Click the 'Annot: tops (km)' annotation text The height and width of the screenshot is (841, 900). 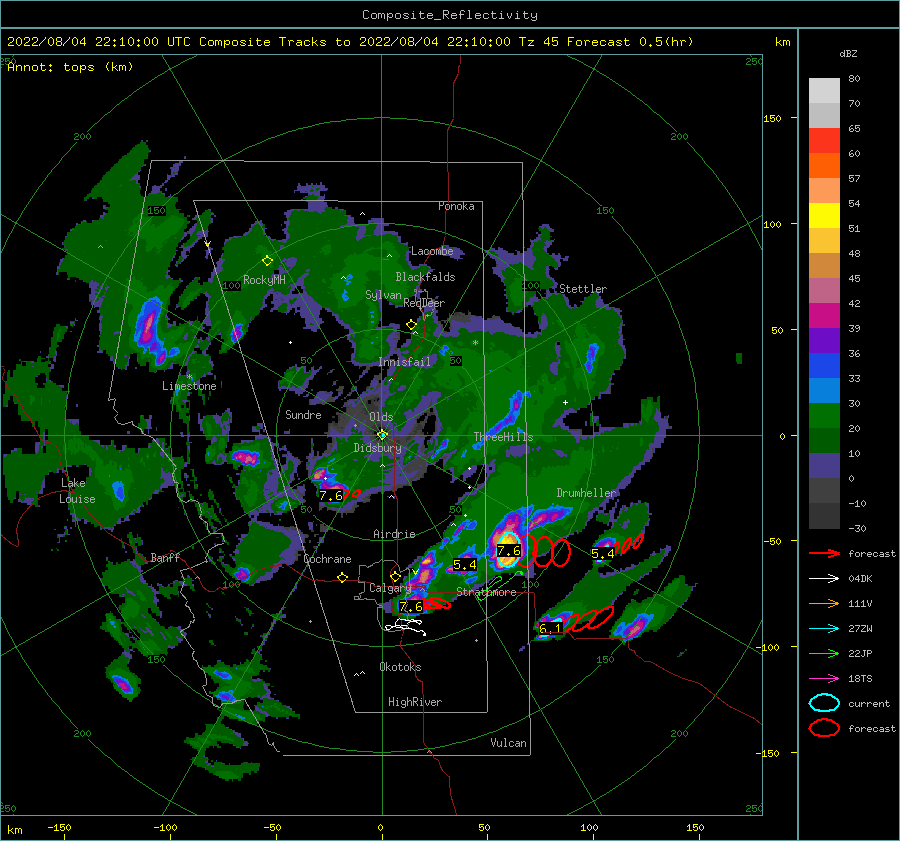[x=70, y=67]
